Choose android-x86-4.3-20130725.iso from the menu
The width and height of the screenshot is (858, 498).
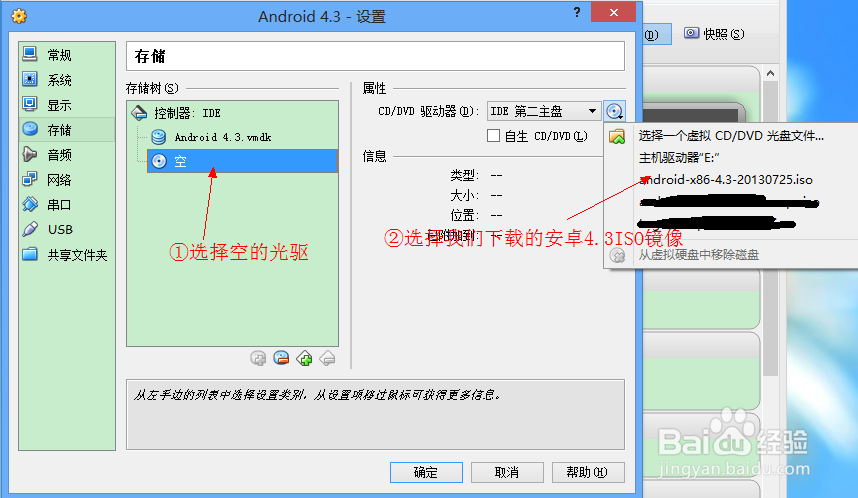pos(731,179)
